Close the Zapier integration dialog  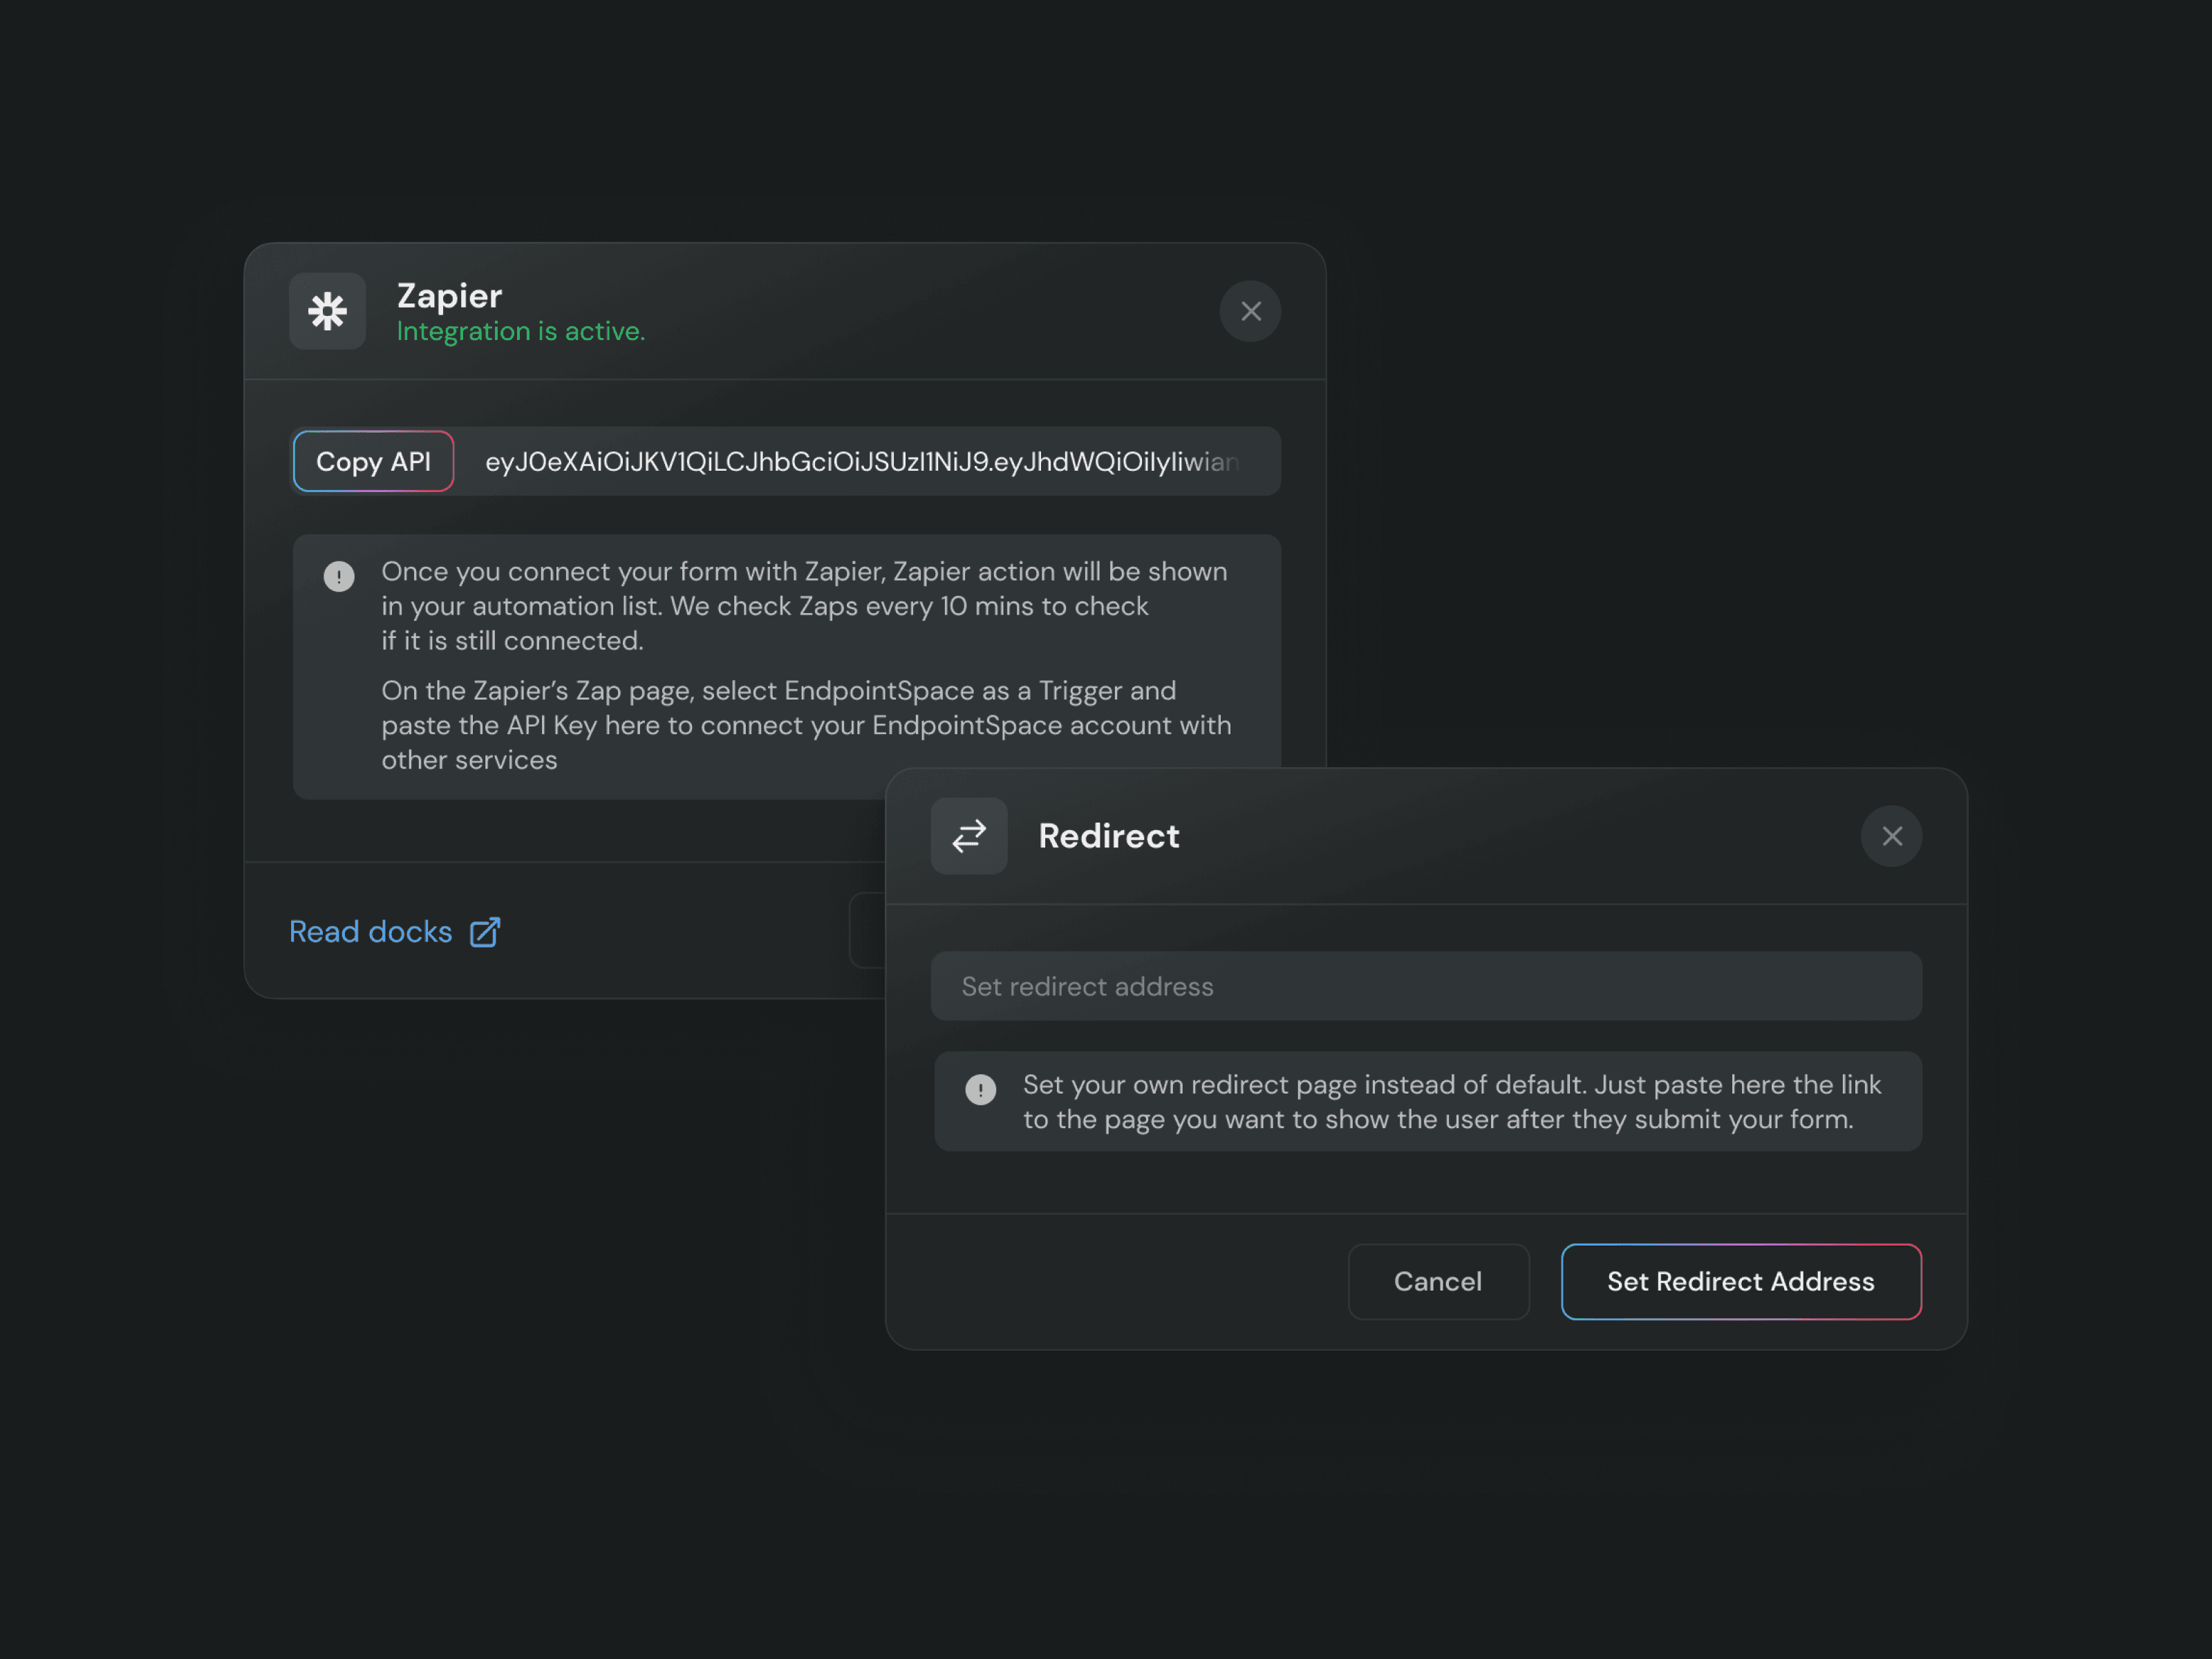point(1250,311)
